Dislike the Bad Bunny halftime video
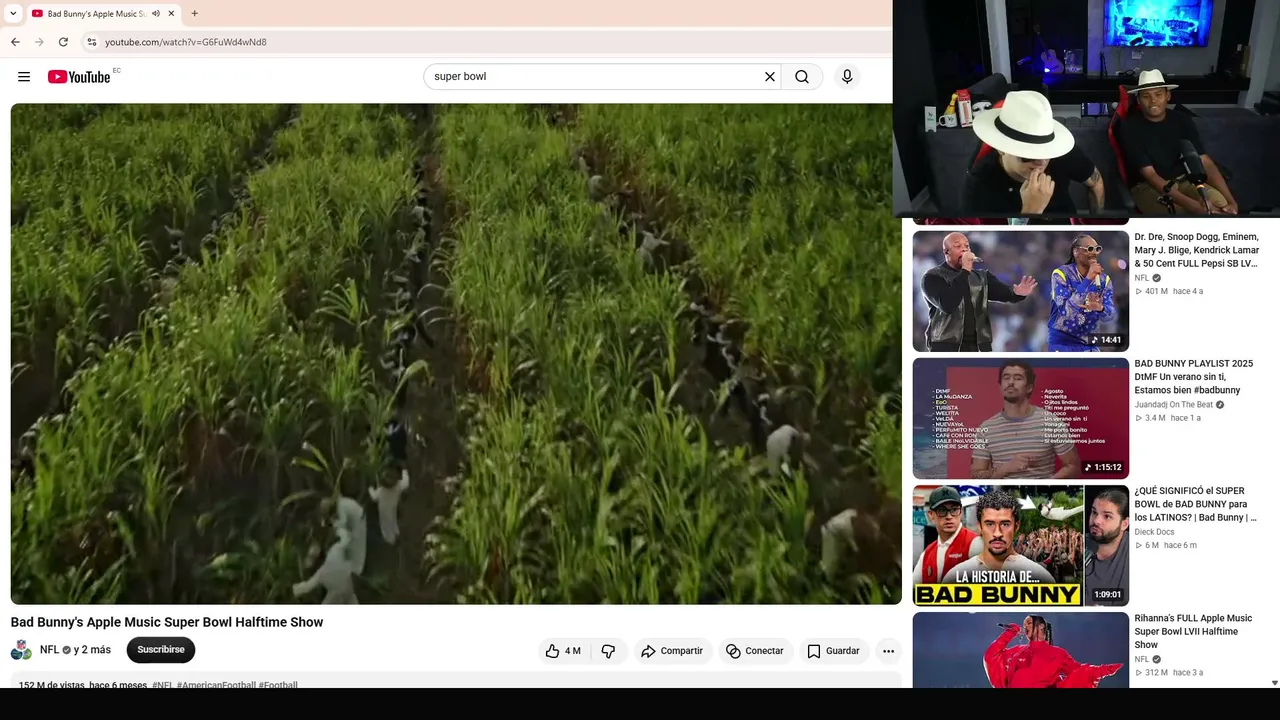 coord(608,651)
